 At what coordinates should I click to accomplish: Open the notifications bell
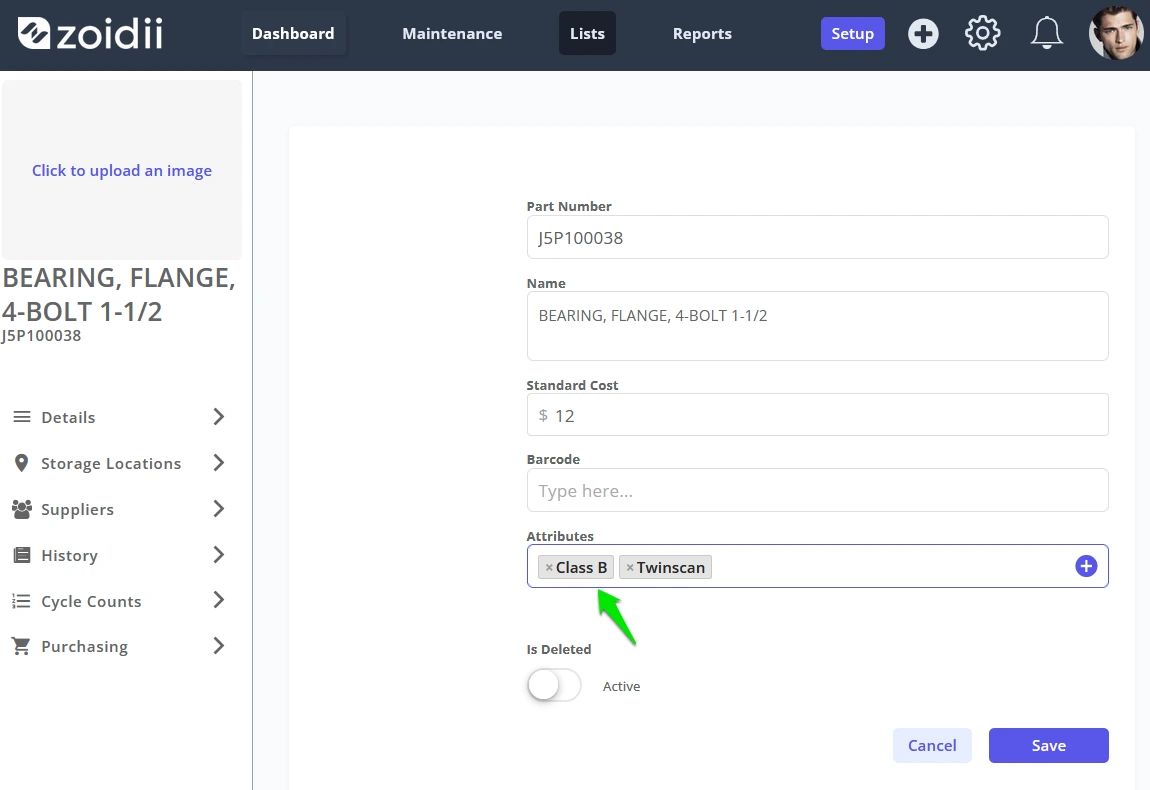[1047, 33]
